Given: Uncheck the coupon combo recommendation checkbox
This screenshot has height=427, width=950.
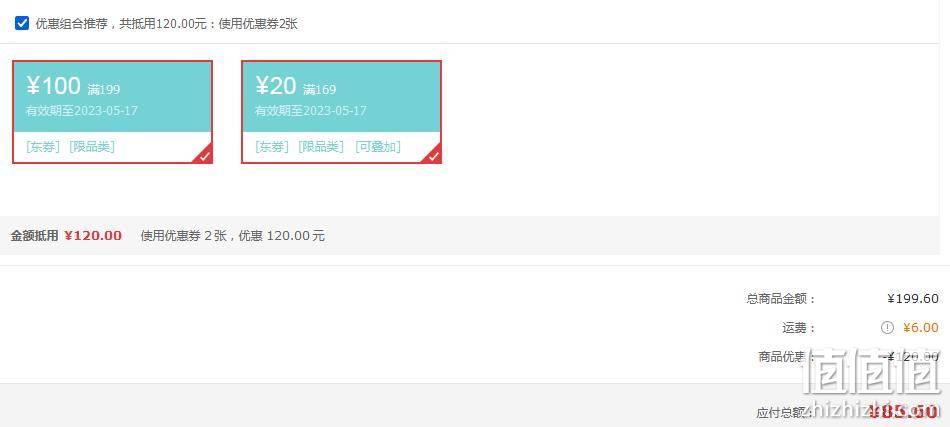Looking at the screenshot, I should pyautogui.click(x=22, y=24).
